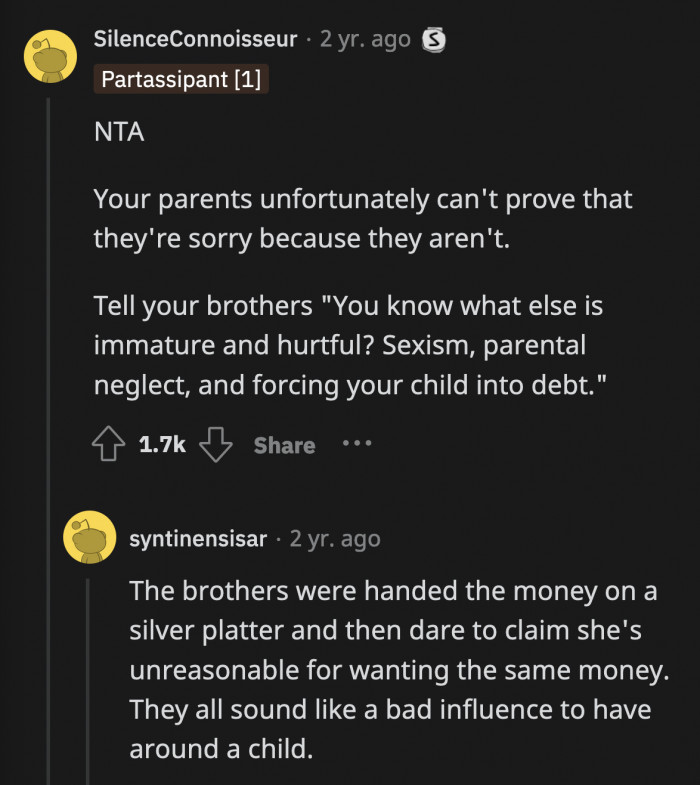Open syntinensisar's avatar
Screen dimensions: 700x785
coord(90,537)
